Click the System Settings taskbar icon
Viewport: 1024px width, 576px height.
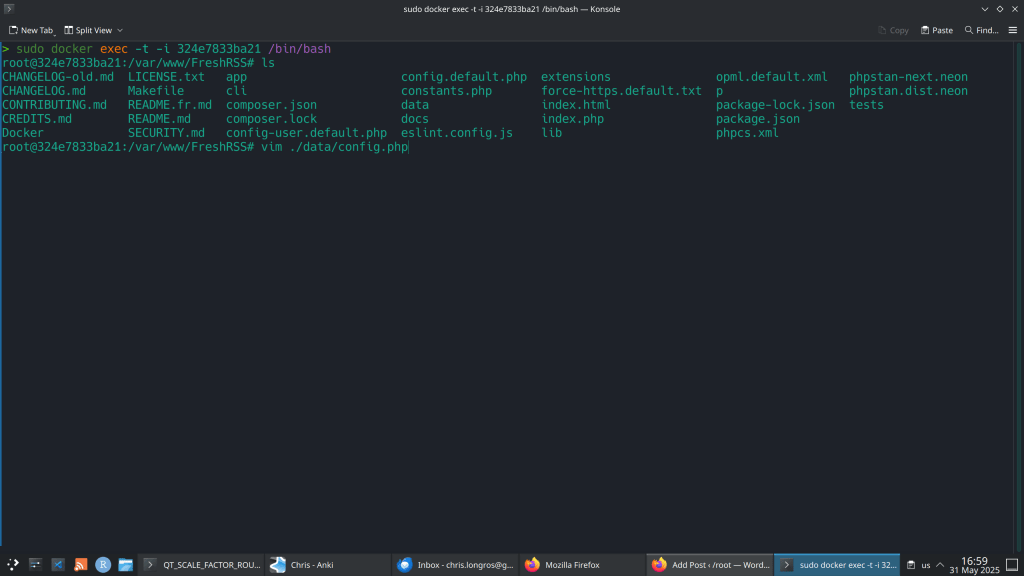pos(35,565)
